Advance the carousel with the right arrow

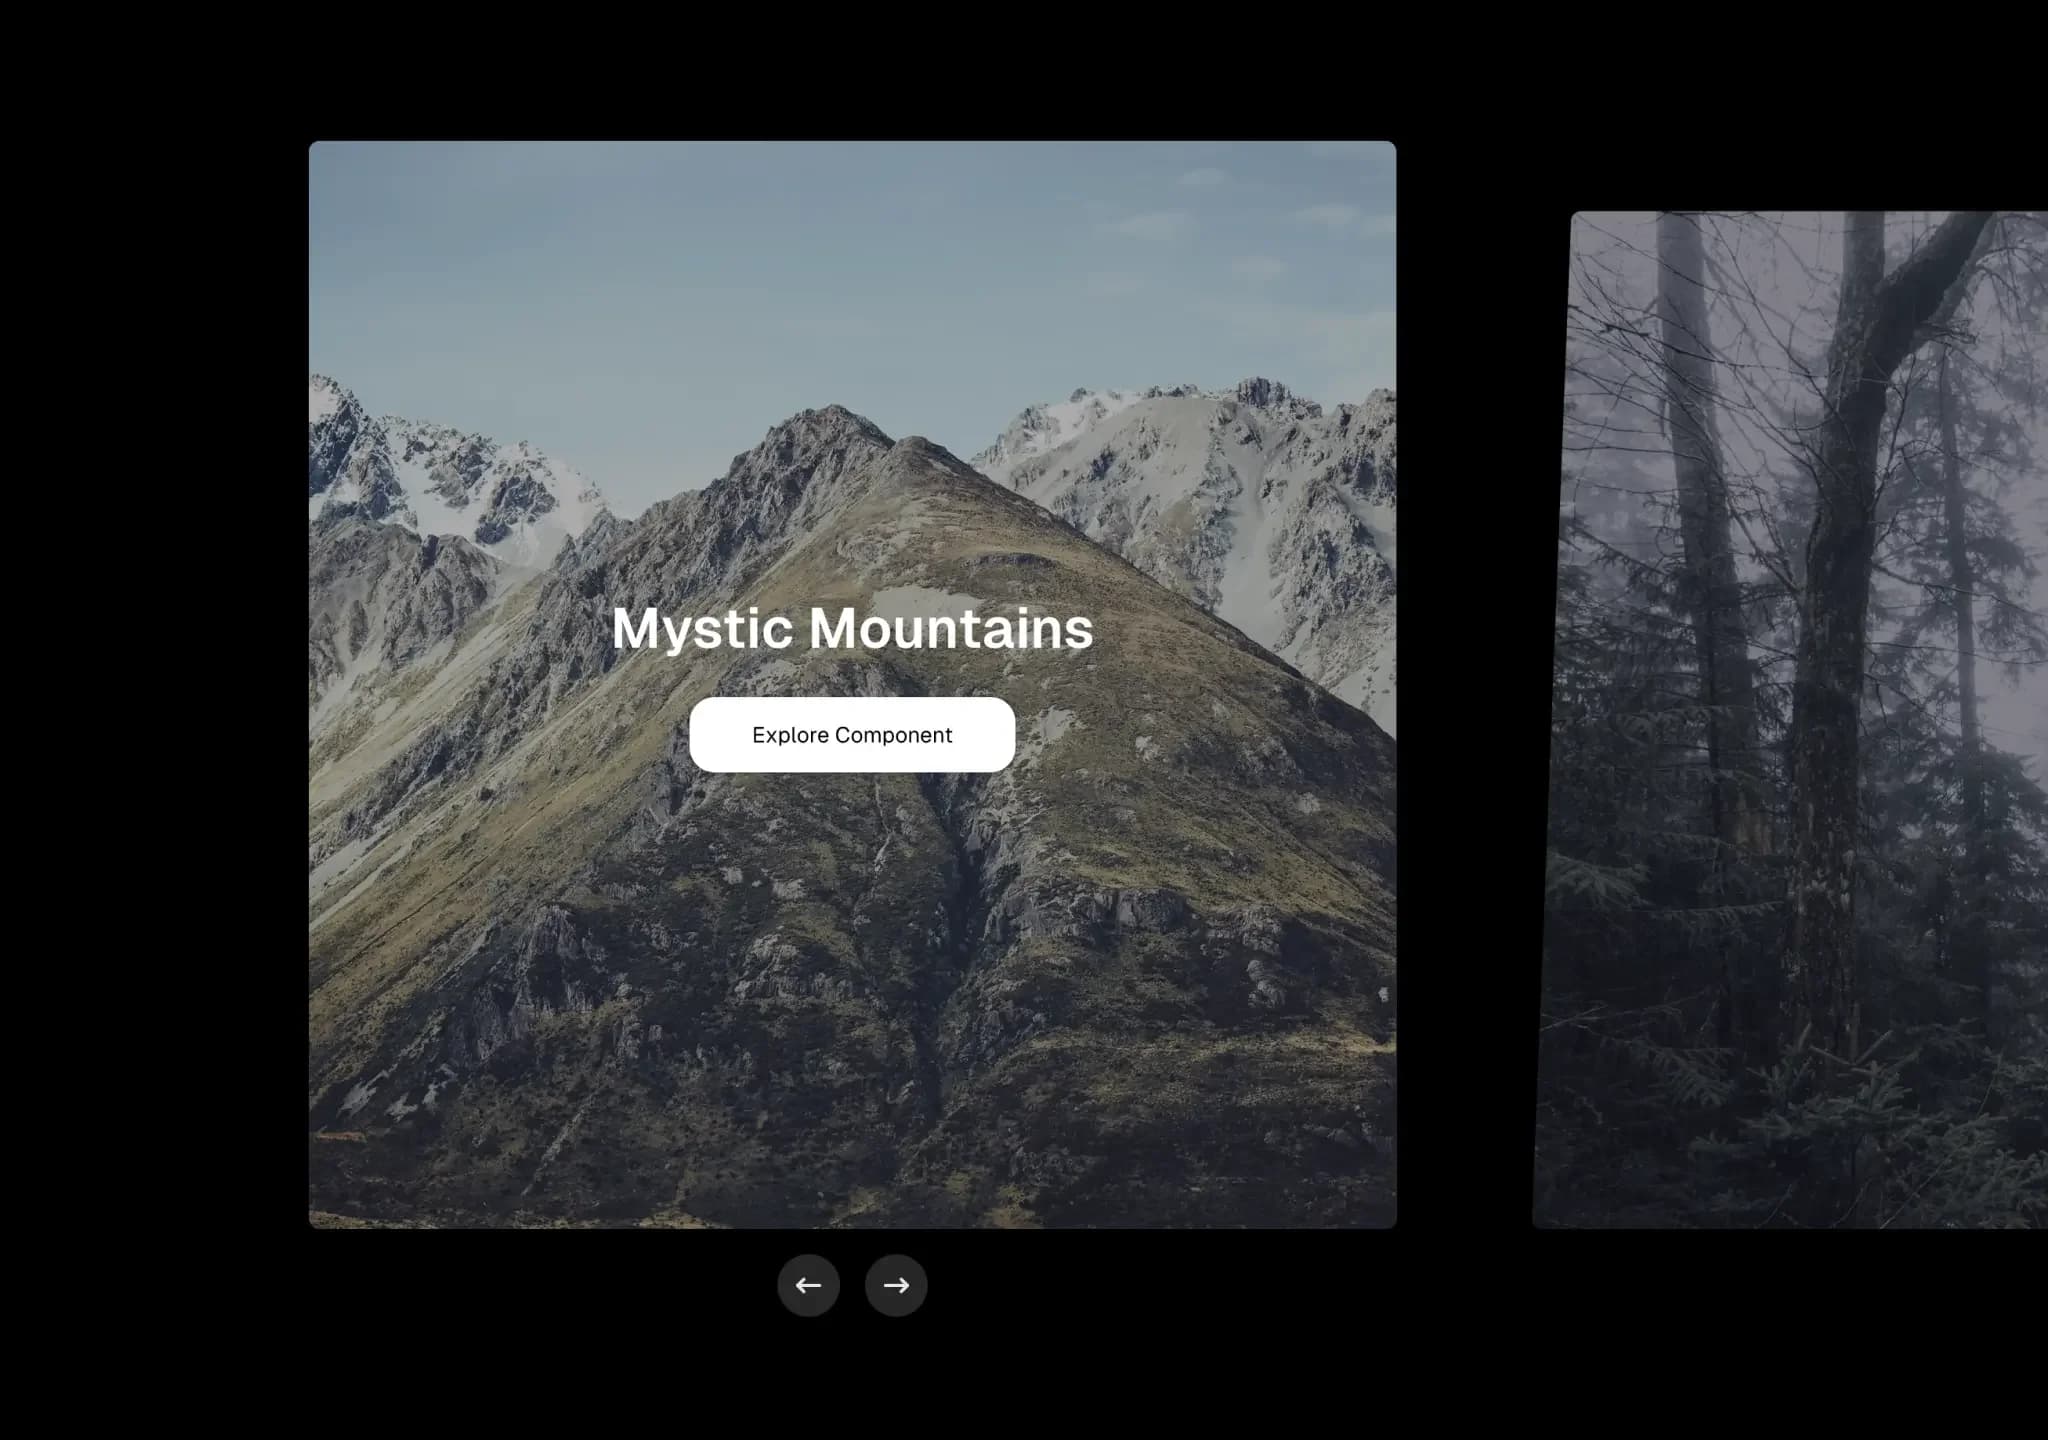coord(896,1285)
